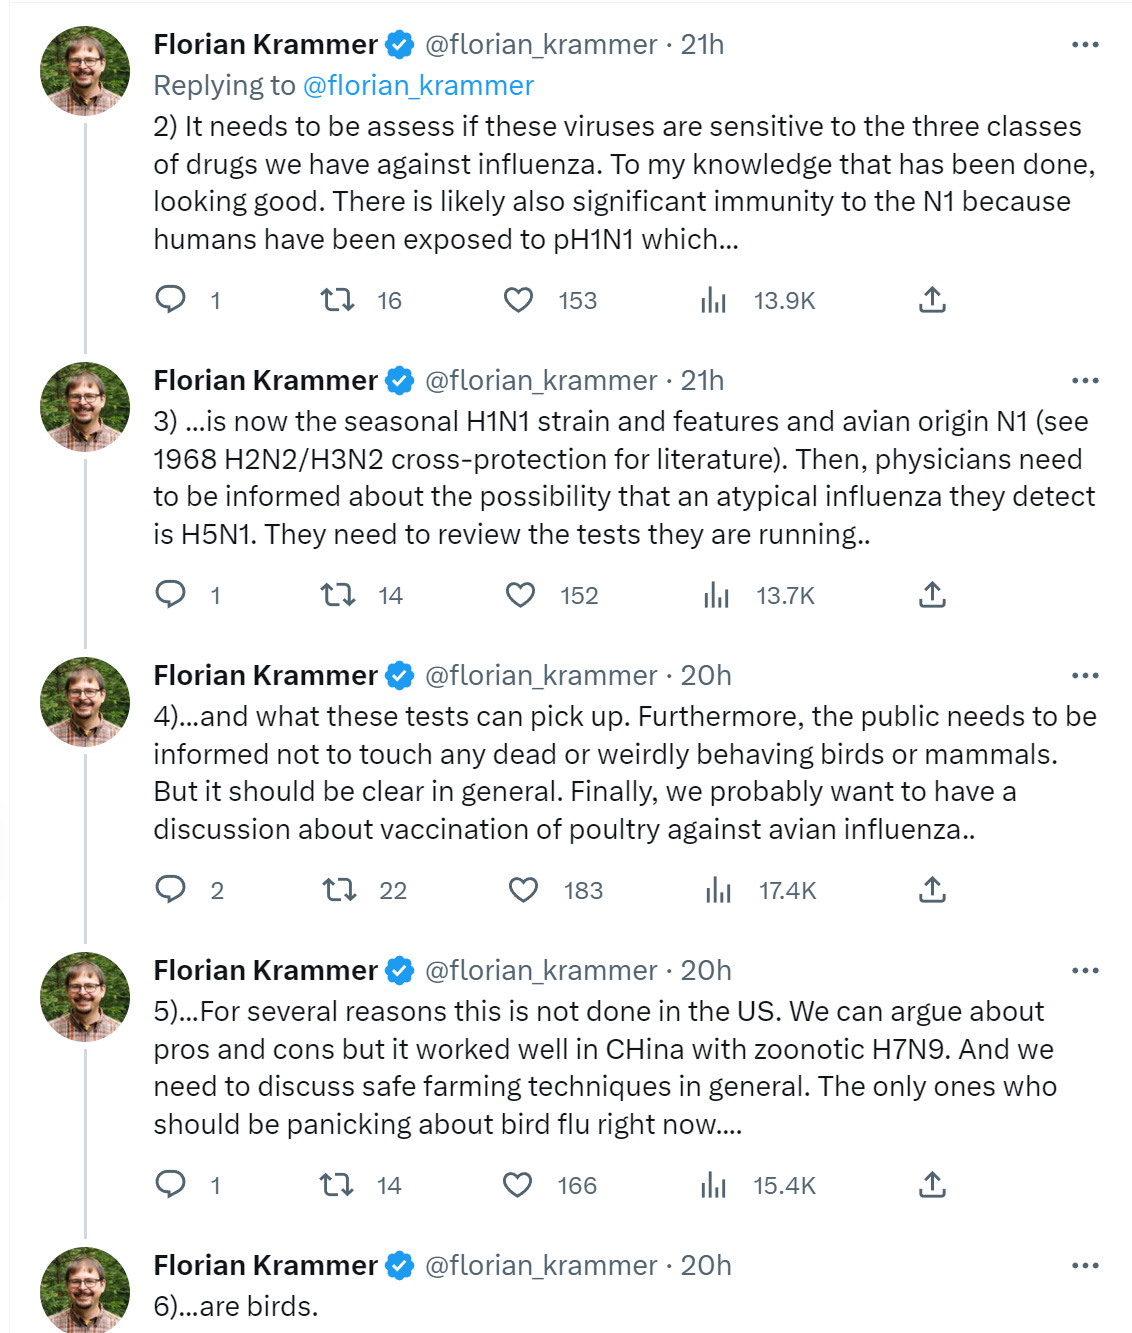
Task: Open more options menu for tweet 3
Action: click(1085, 381)
